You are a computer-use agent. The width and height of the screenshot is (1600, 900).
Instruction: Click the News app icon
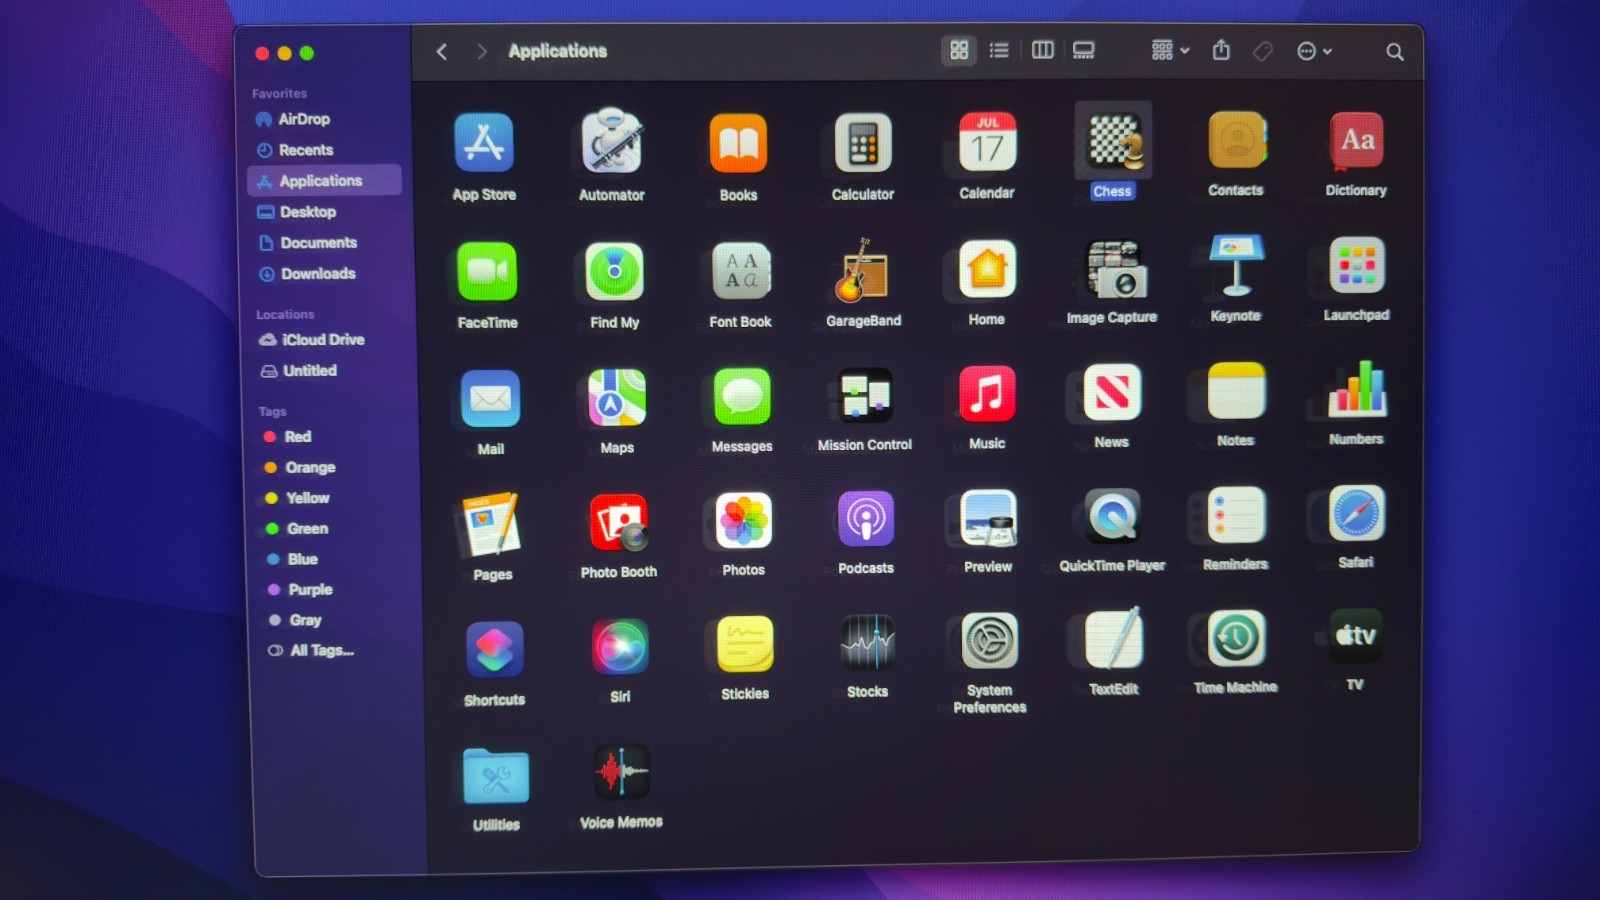[x=1112, y=392]
